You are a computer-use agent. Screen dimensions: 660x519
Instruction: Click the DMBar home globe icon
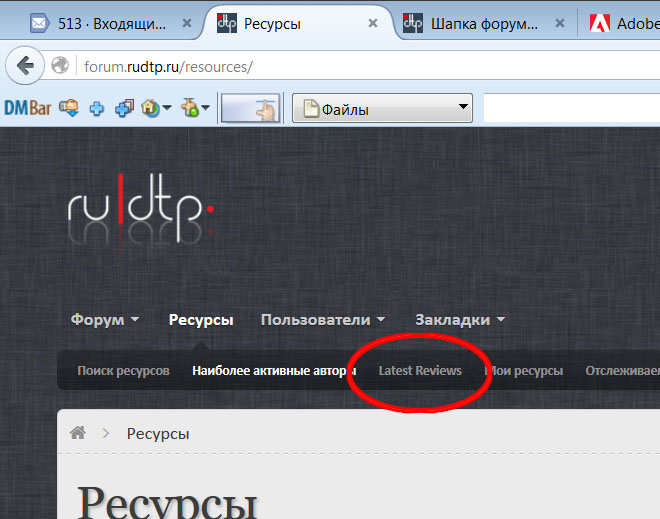150,108
